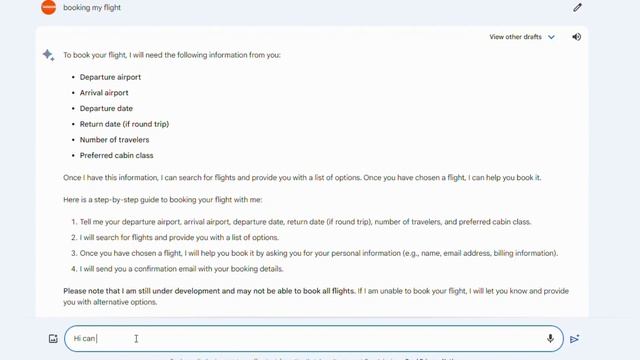This screenshot has height=360, width=640.
Task: Click the 'Departure date' bullet item
Action: (106, 109)
